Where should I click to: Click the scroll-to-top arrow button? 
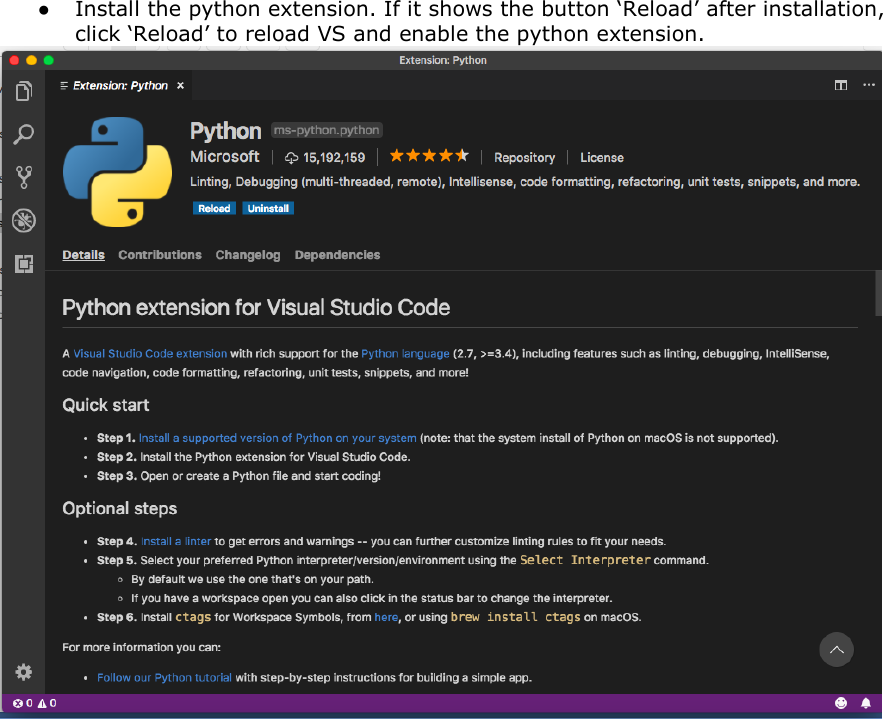tap(836, 650)
